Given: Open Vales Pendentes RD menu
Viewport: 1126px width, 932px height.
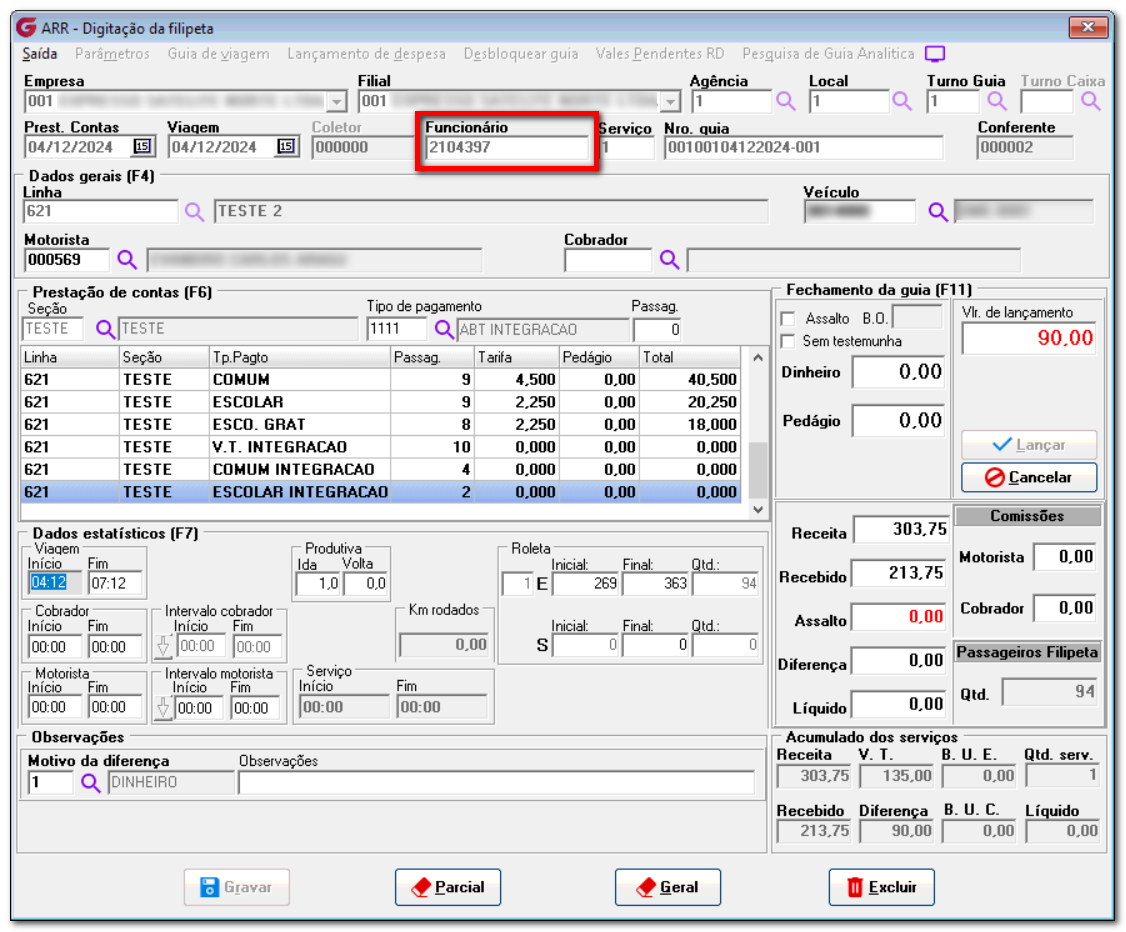Looking at the screenshot, I should tap(660, 54).
